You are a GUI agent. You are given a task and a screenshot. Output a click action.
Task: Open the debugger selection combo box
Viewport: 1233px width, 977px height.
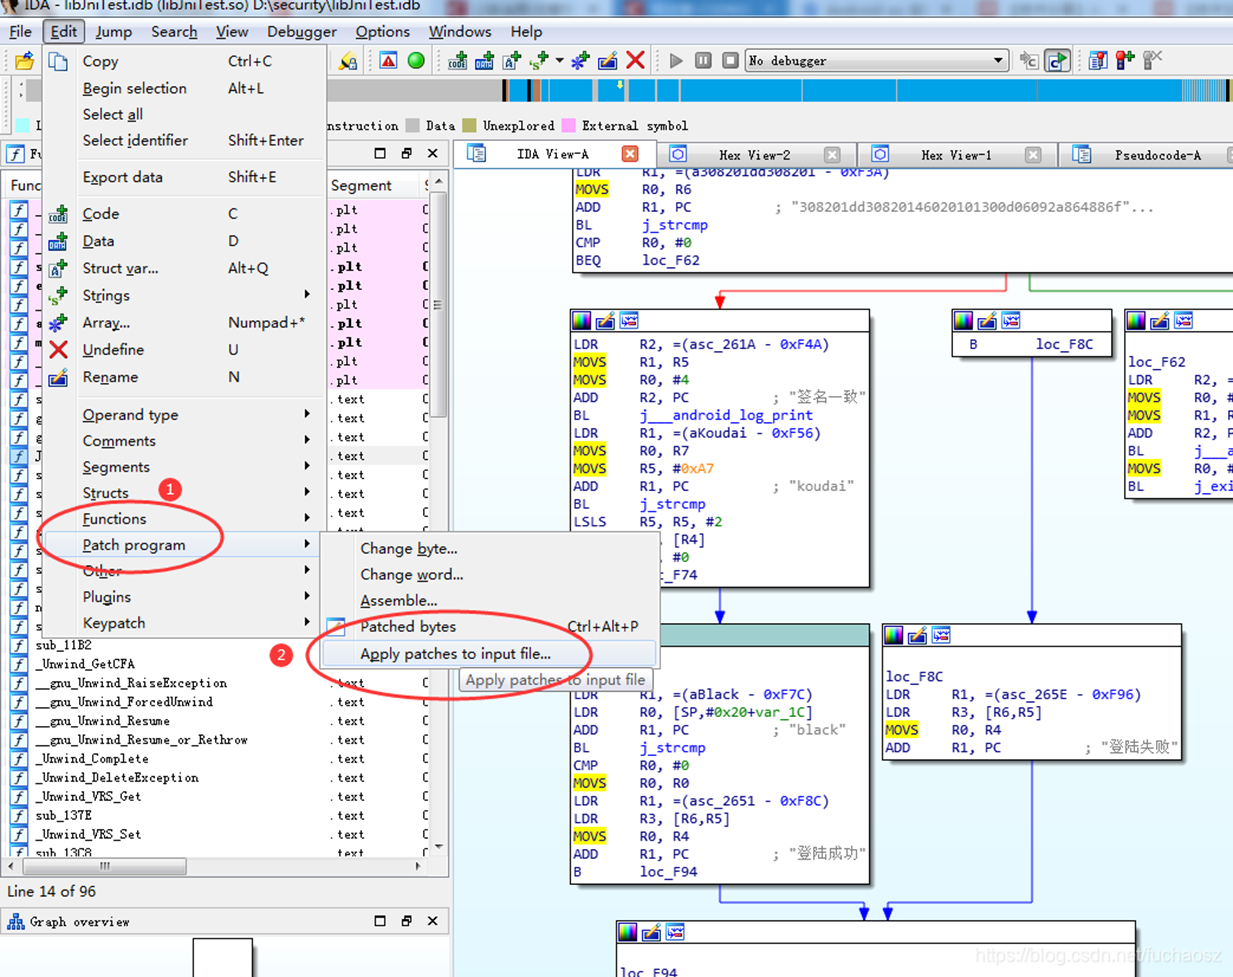point(876,61)
